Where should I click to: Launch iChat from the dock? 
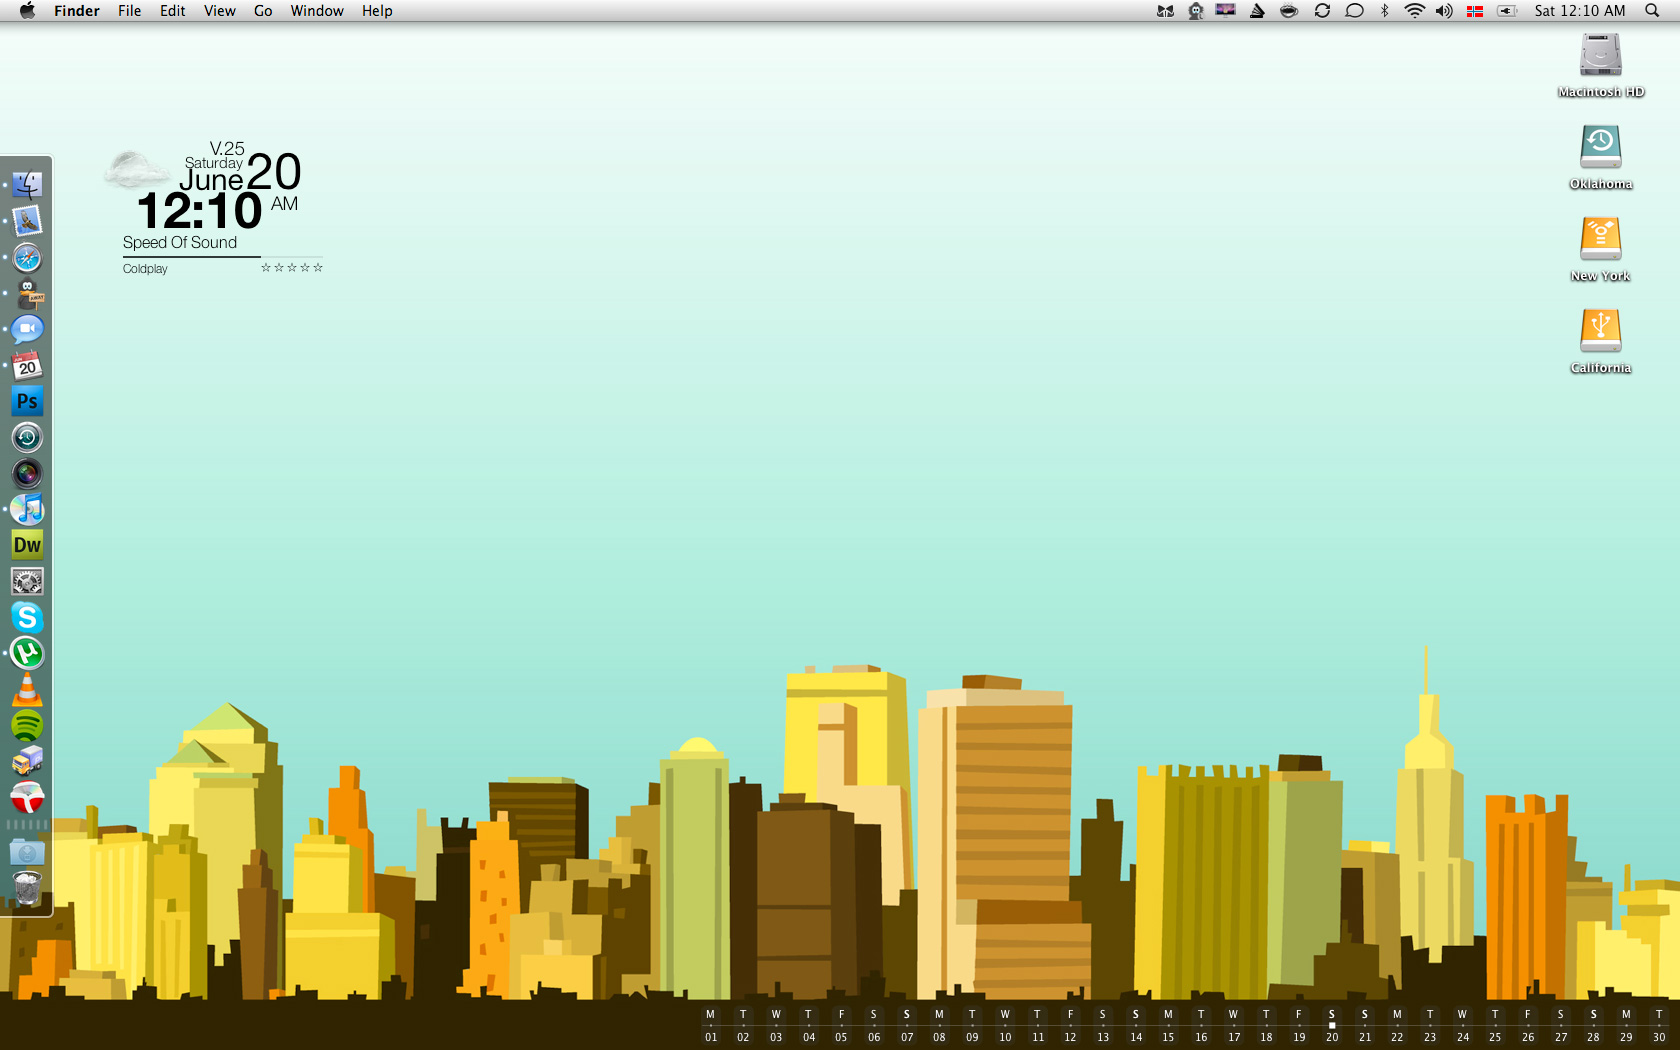pyautogui.click(x=27, y=330)
